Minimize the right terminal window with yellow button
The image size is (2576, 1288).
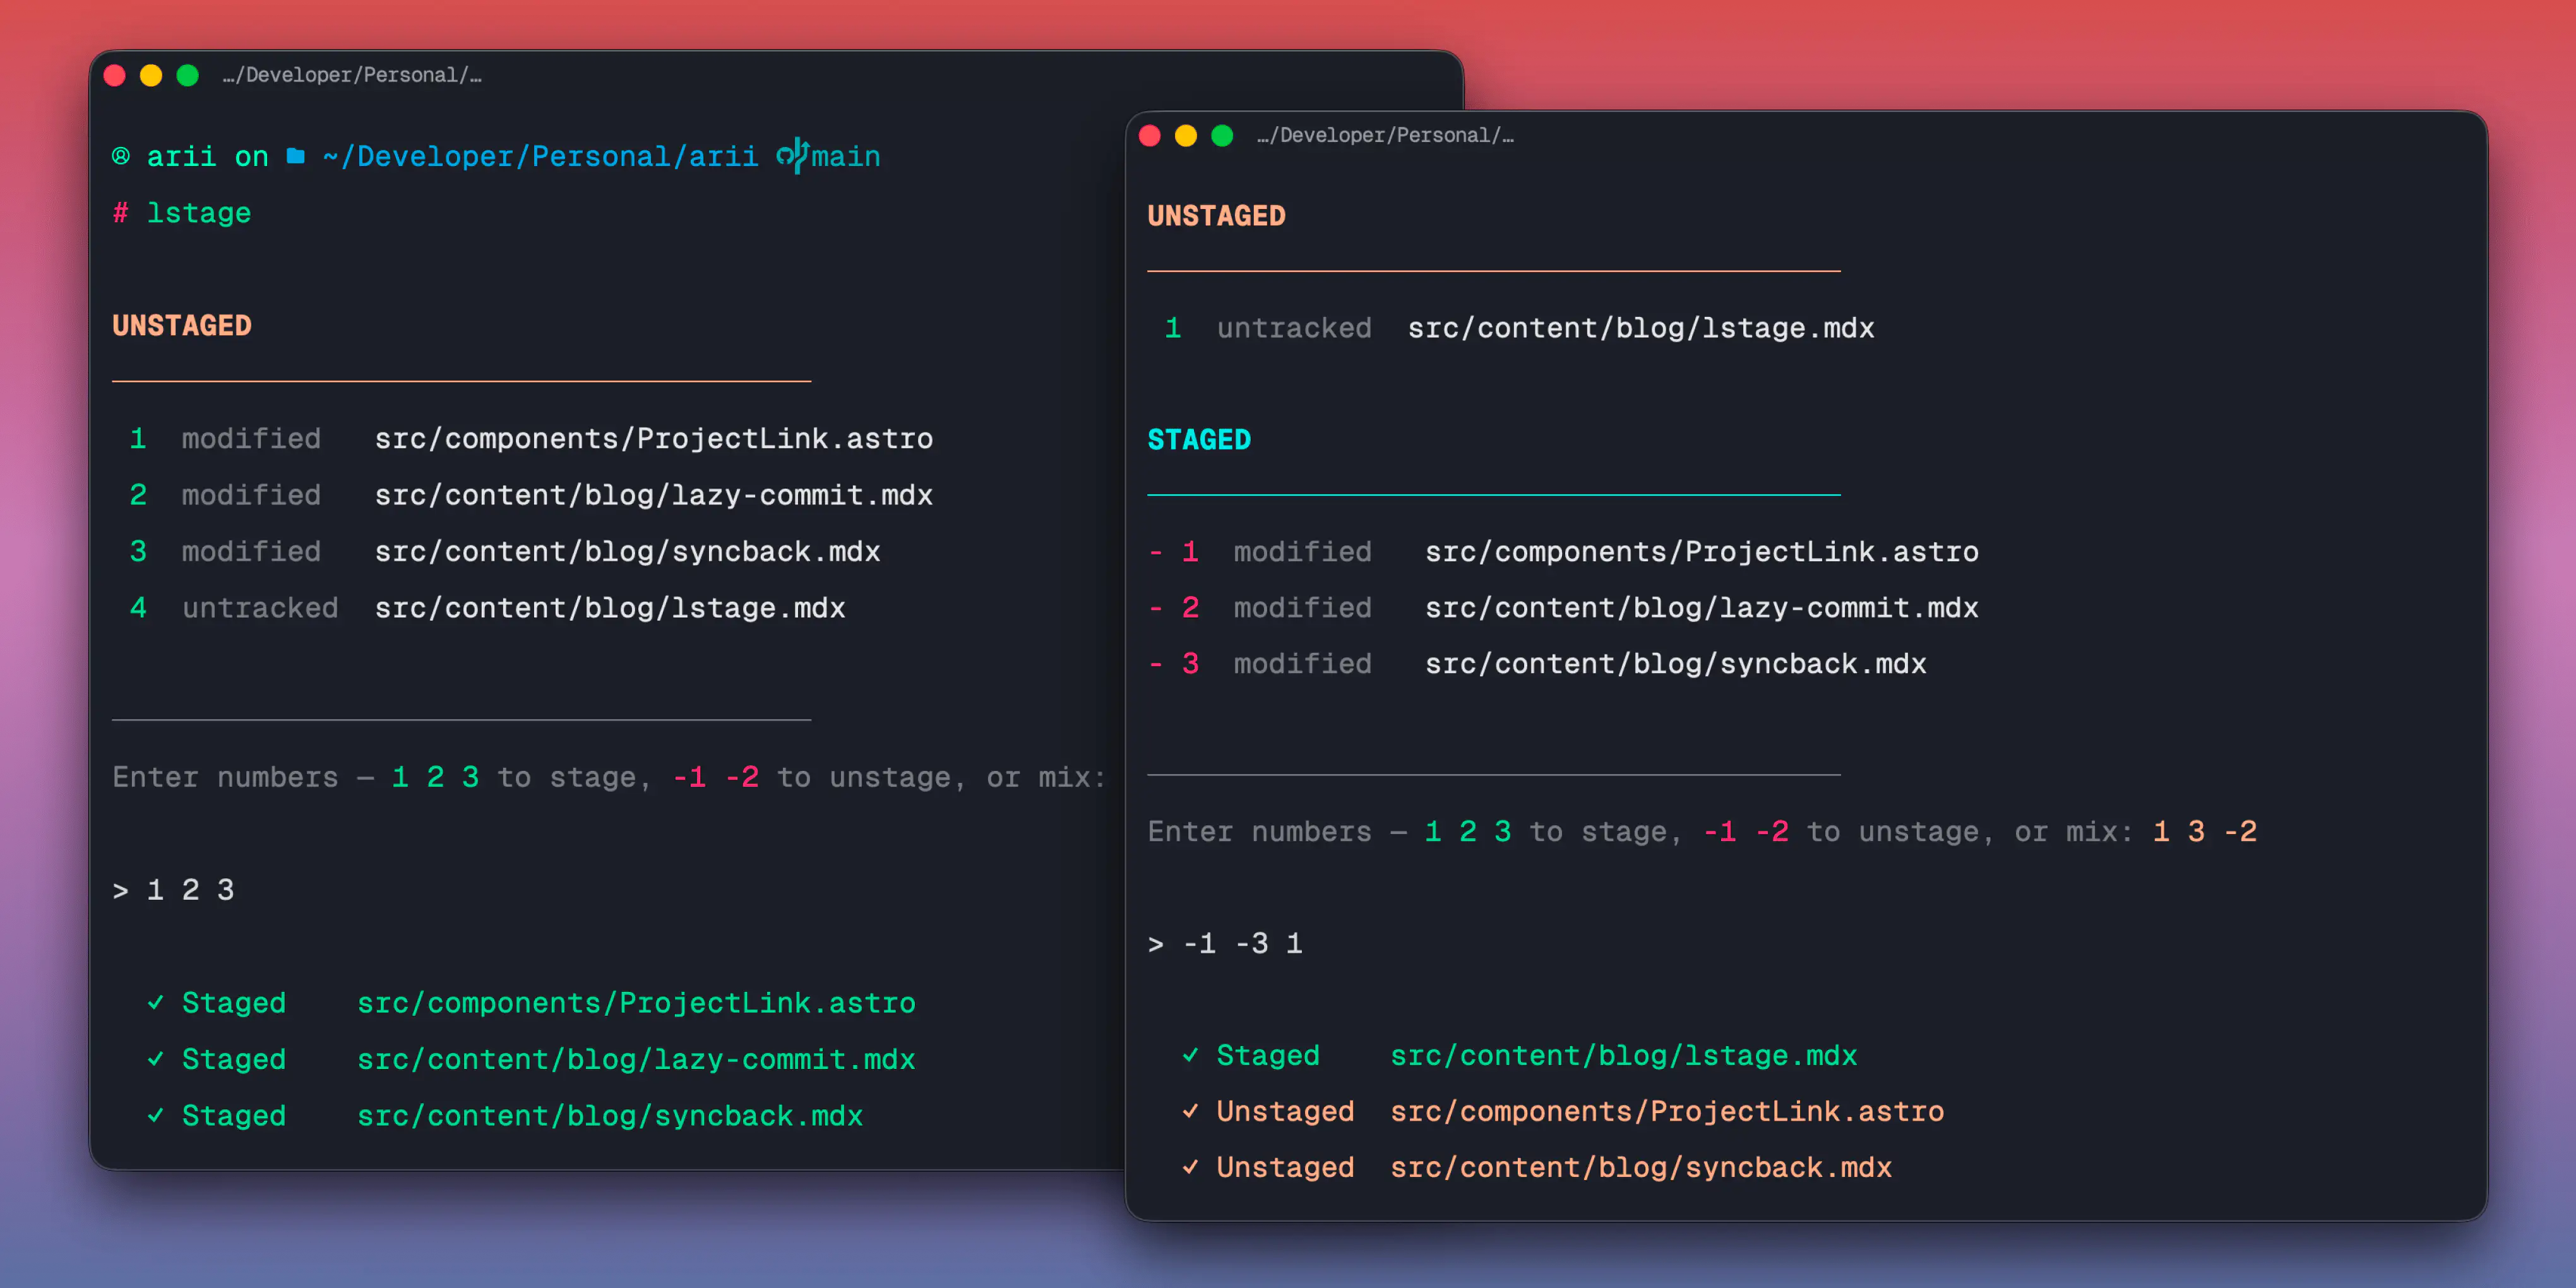click(x=1186, y=135)
